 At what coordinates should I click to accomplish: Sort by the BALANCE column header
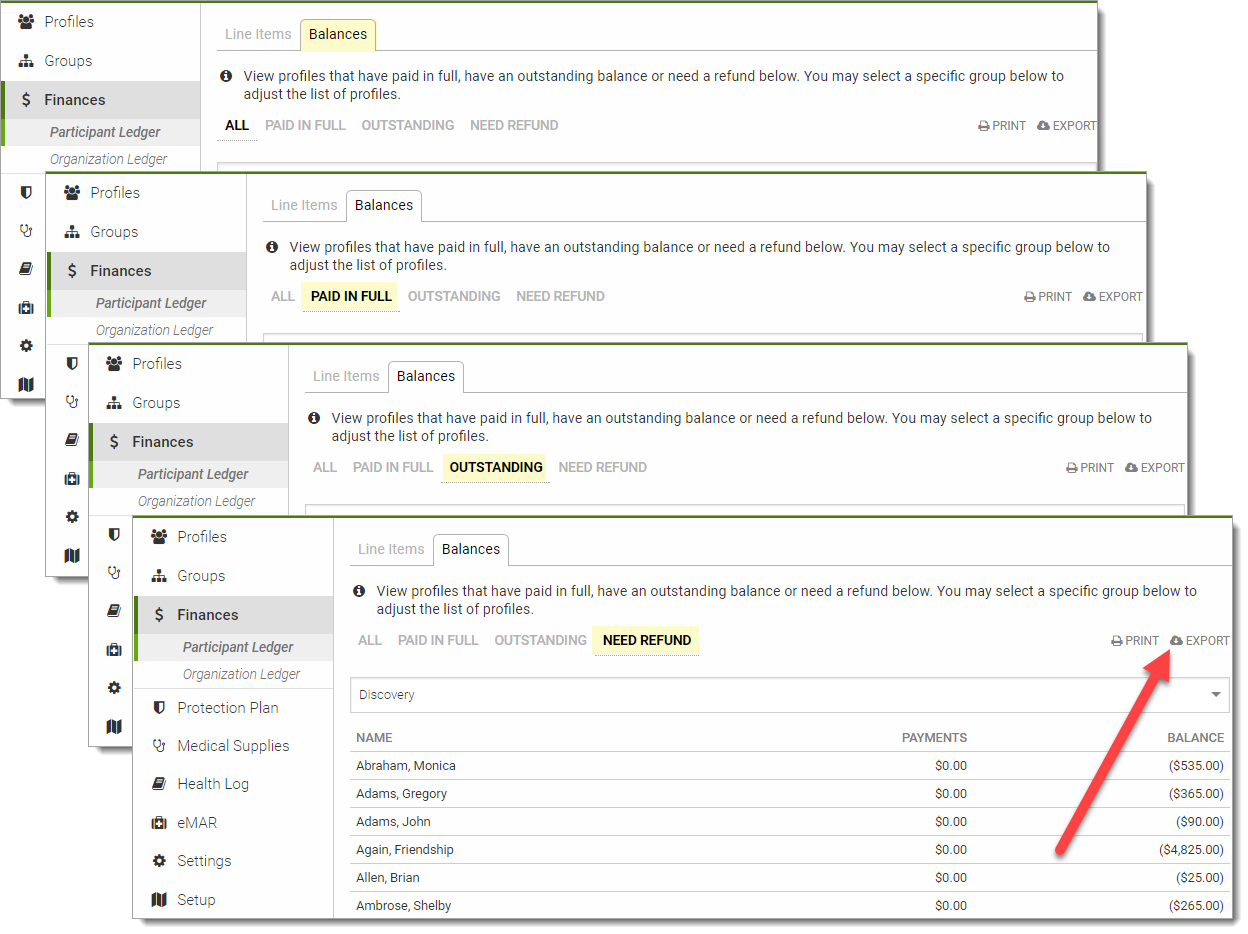click(1195, 738)
